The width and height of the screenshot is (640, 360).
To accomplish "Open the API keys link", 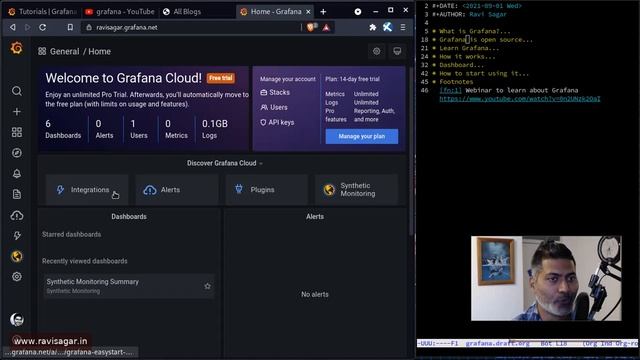I will click(277, 122).
